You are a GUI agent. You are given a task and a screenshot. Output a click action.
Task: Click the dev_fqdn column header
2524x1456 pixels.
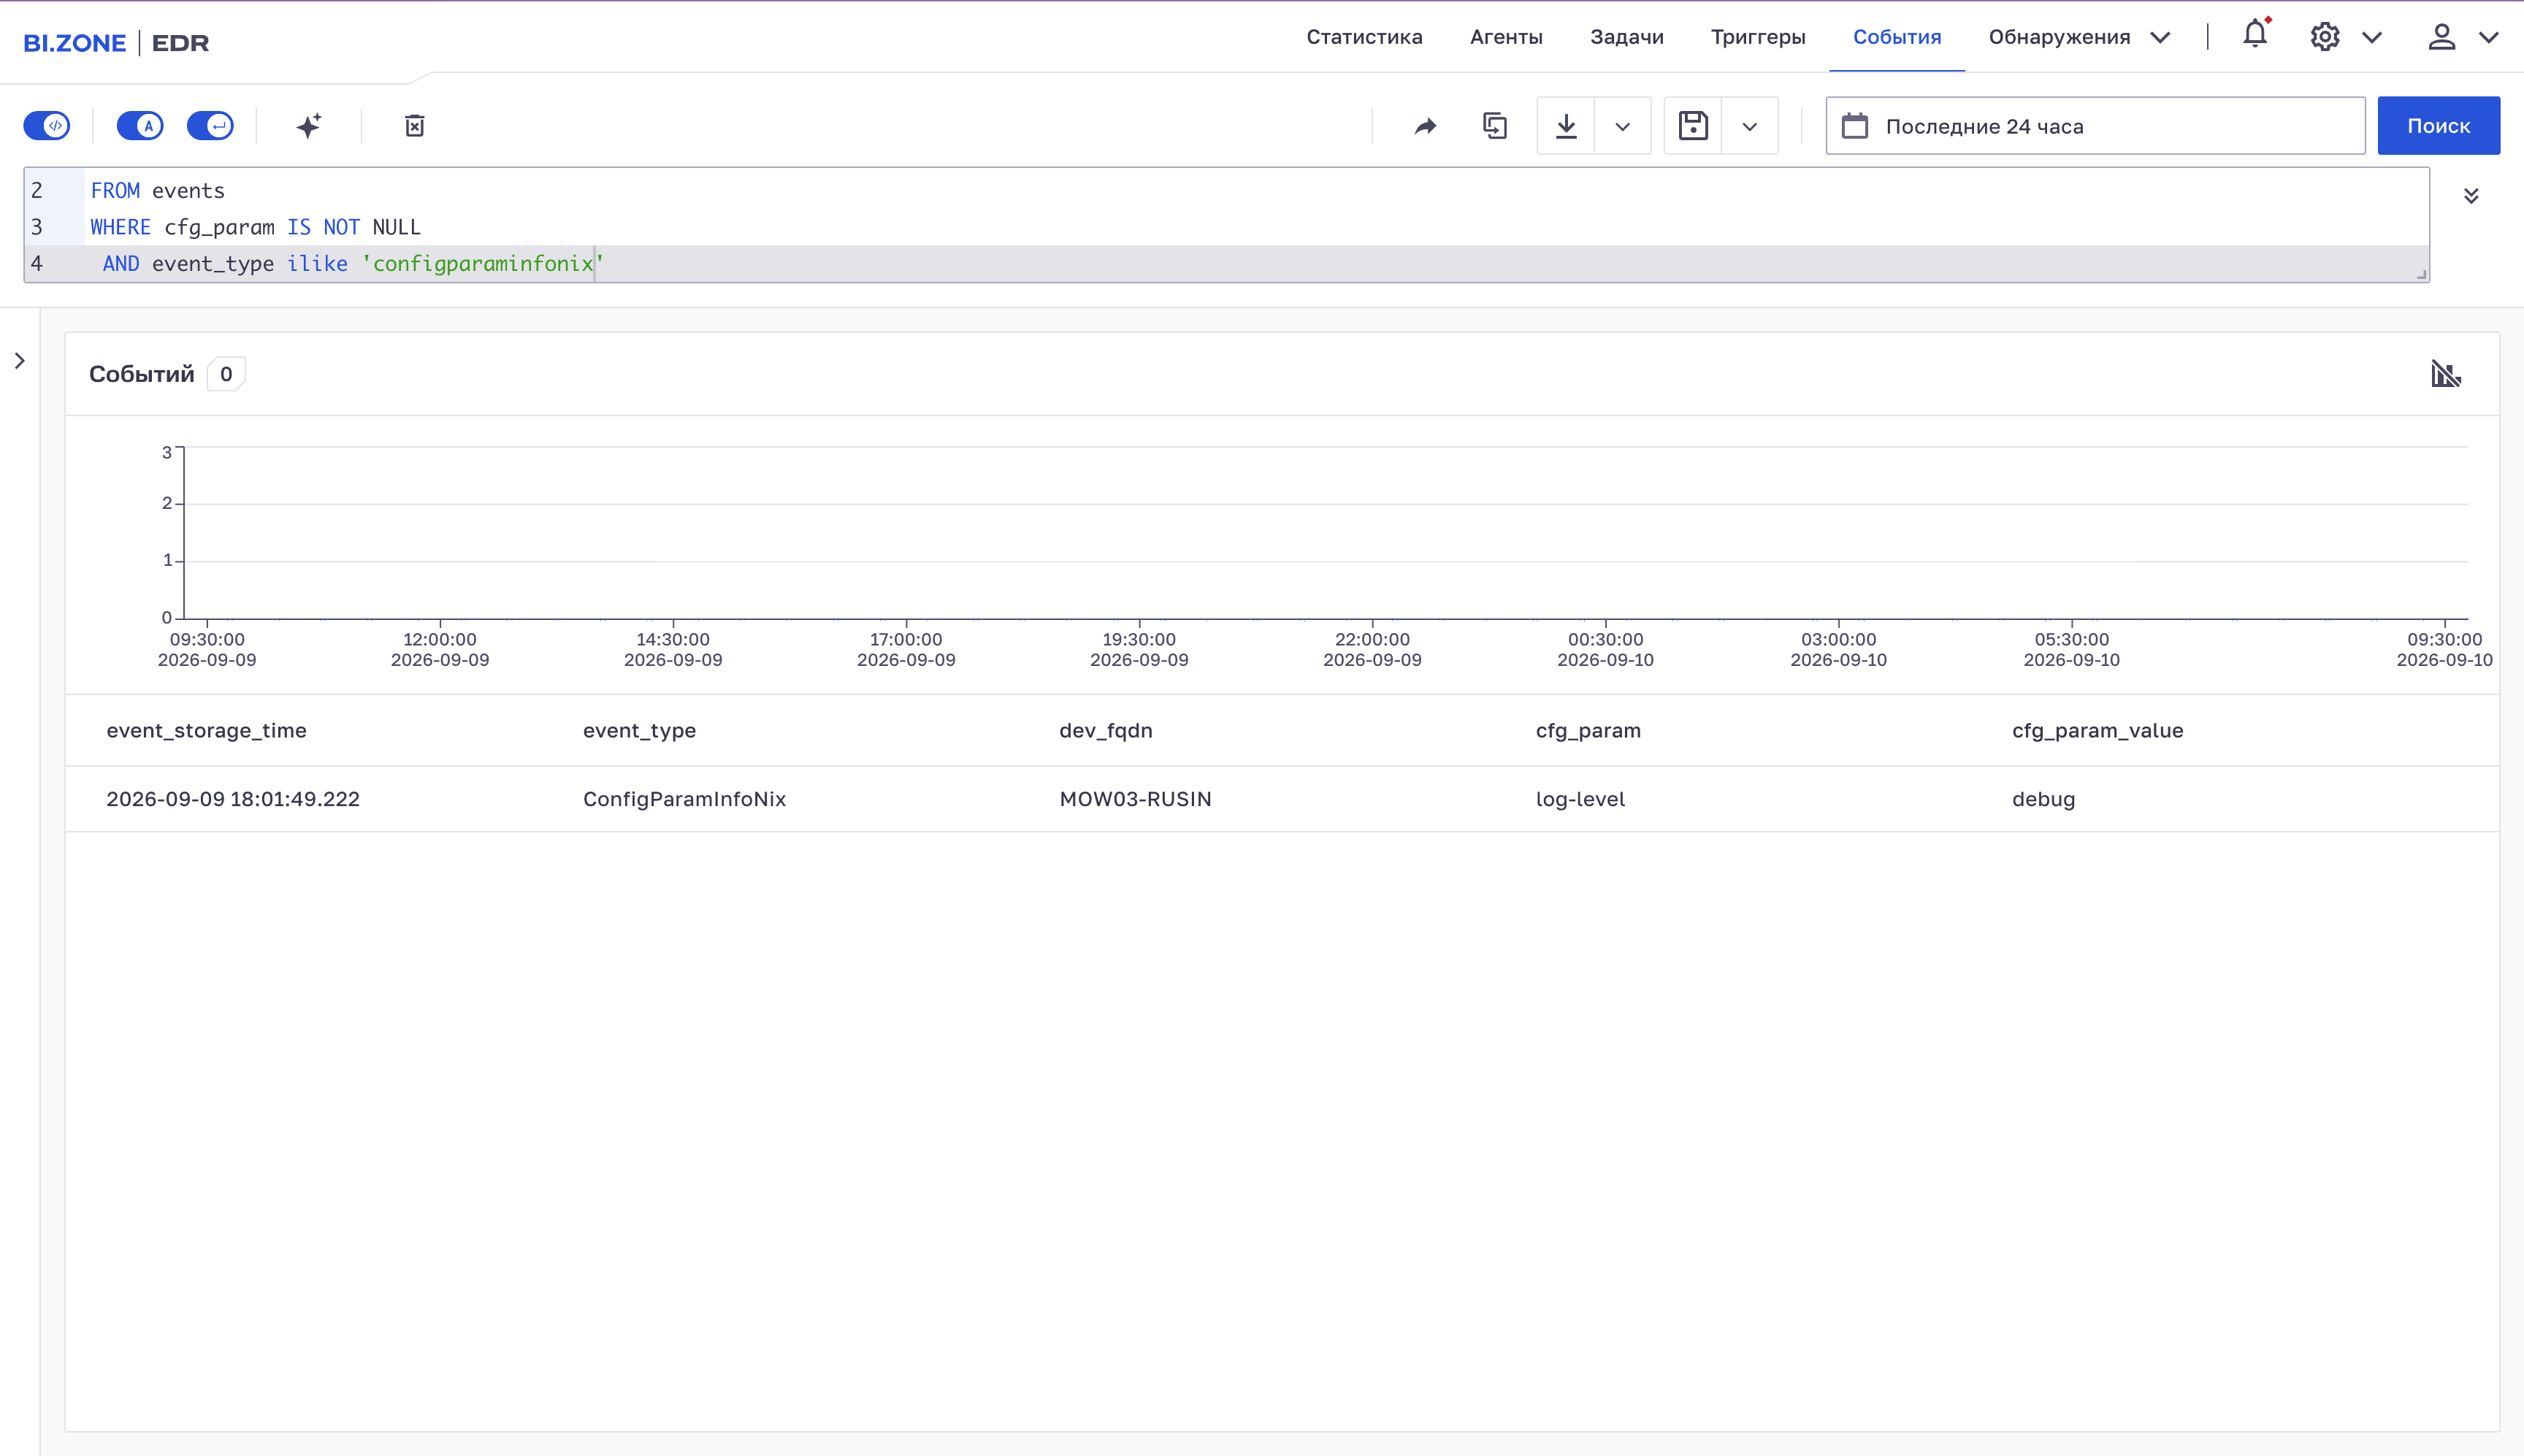click(x=1106, y=731)
